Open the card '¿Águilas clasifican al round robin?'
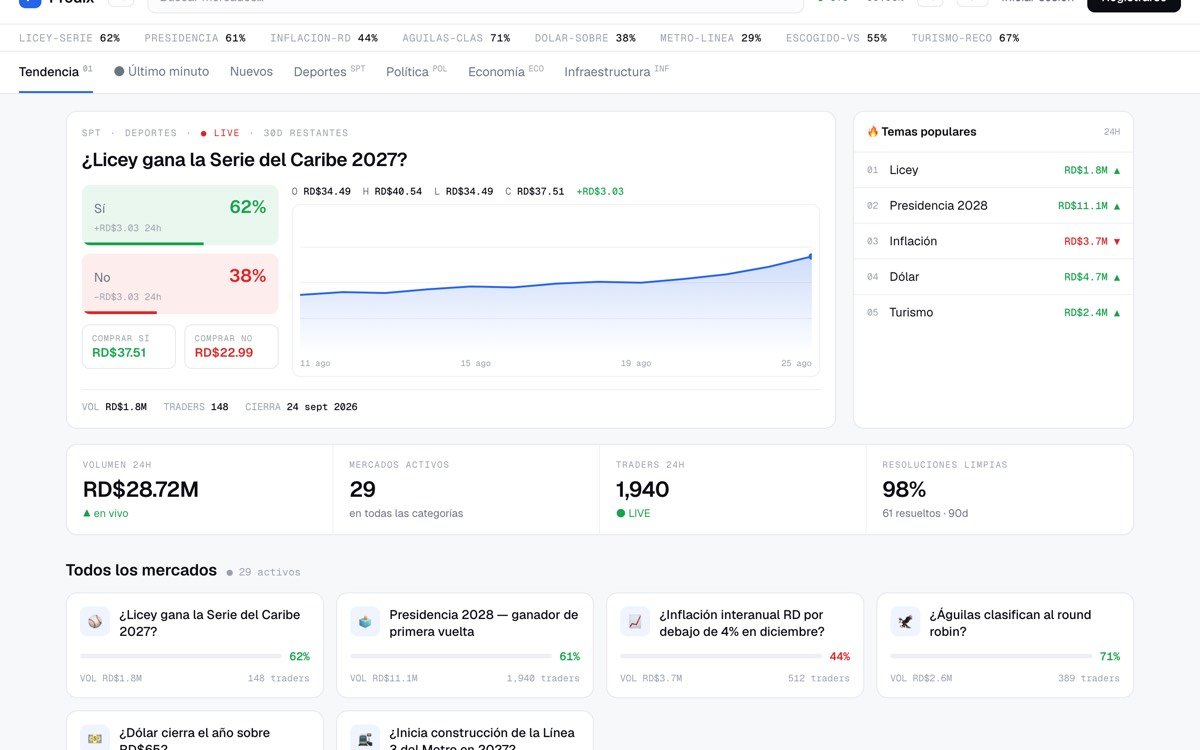The image size is (1200, 750). click(x=1005, y=645)
